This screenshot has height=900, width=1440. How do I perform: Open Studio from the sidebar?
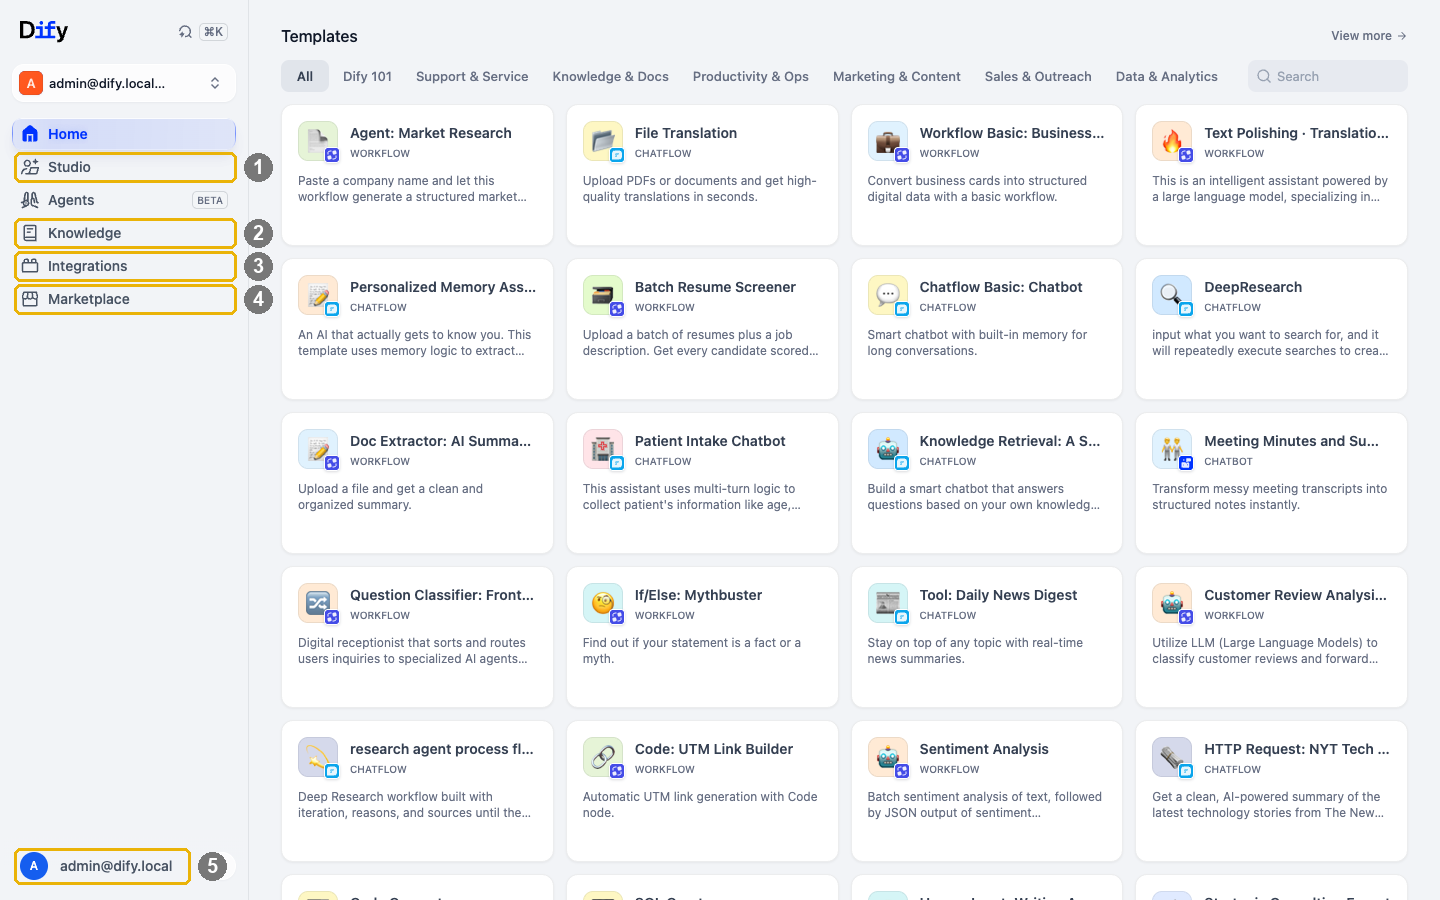[125, 167]
